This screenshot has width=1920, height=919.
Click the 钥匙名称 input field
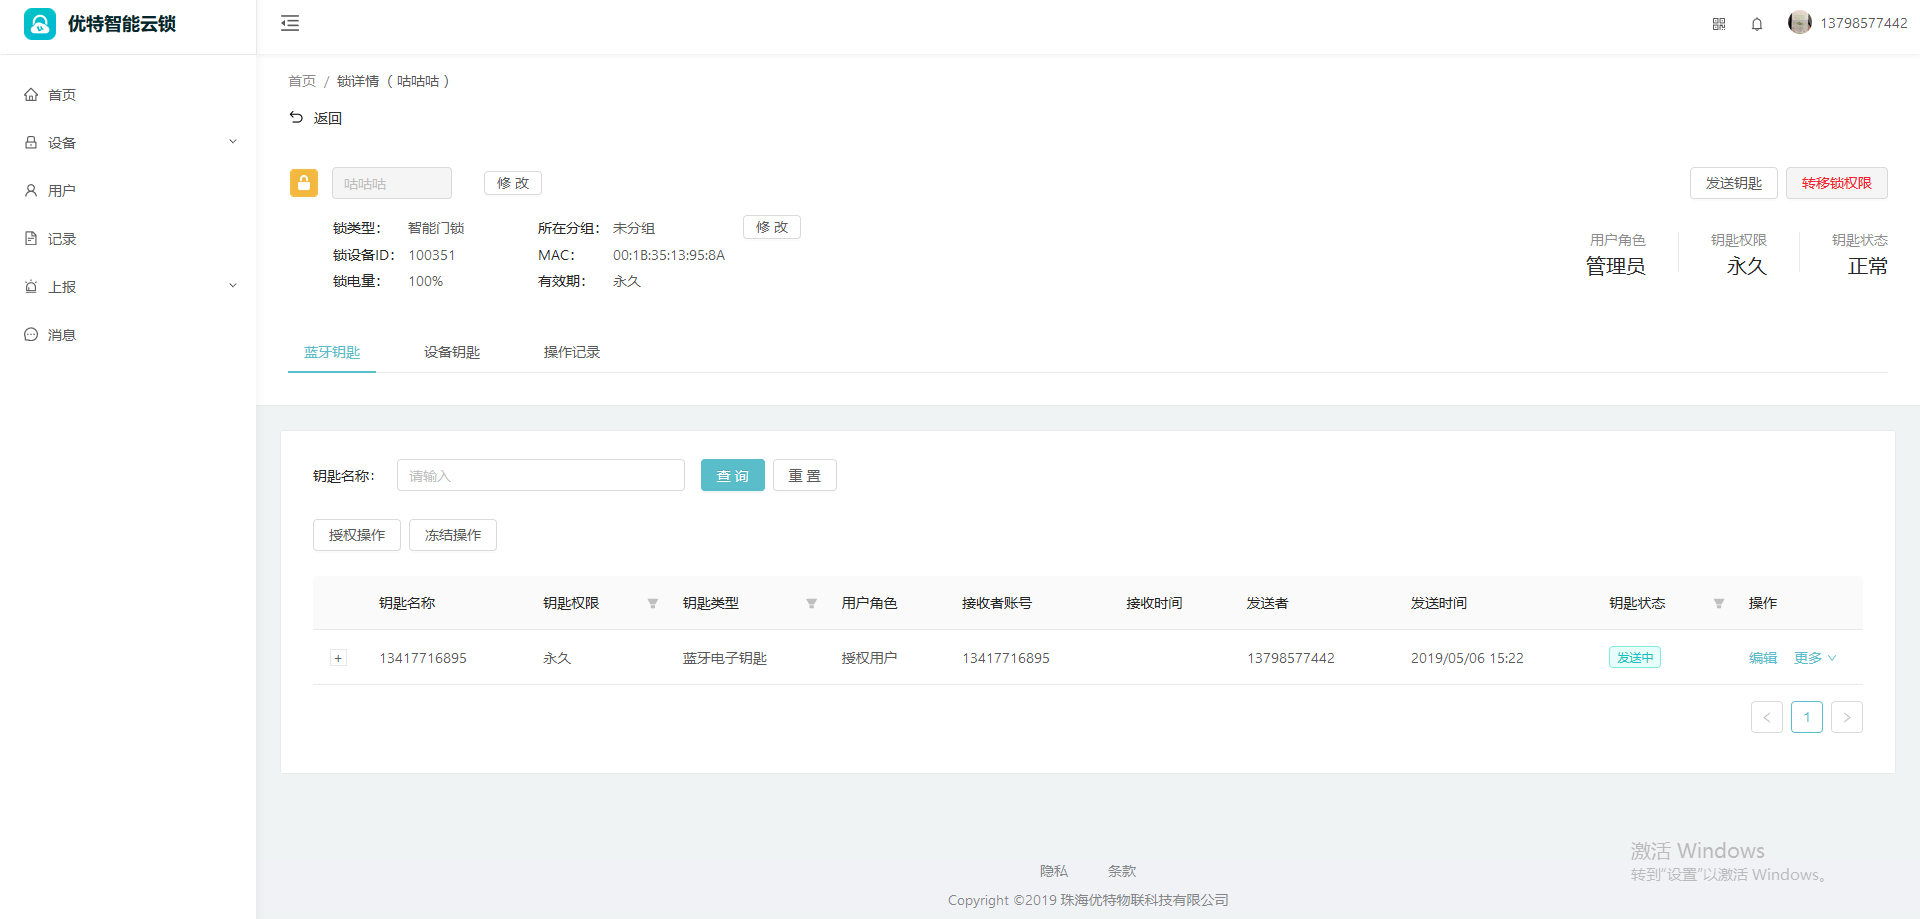point(540,475)
